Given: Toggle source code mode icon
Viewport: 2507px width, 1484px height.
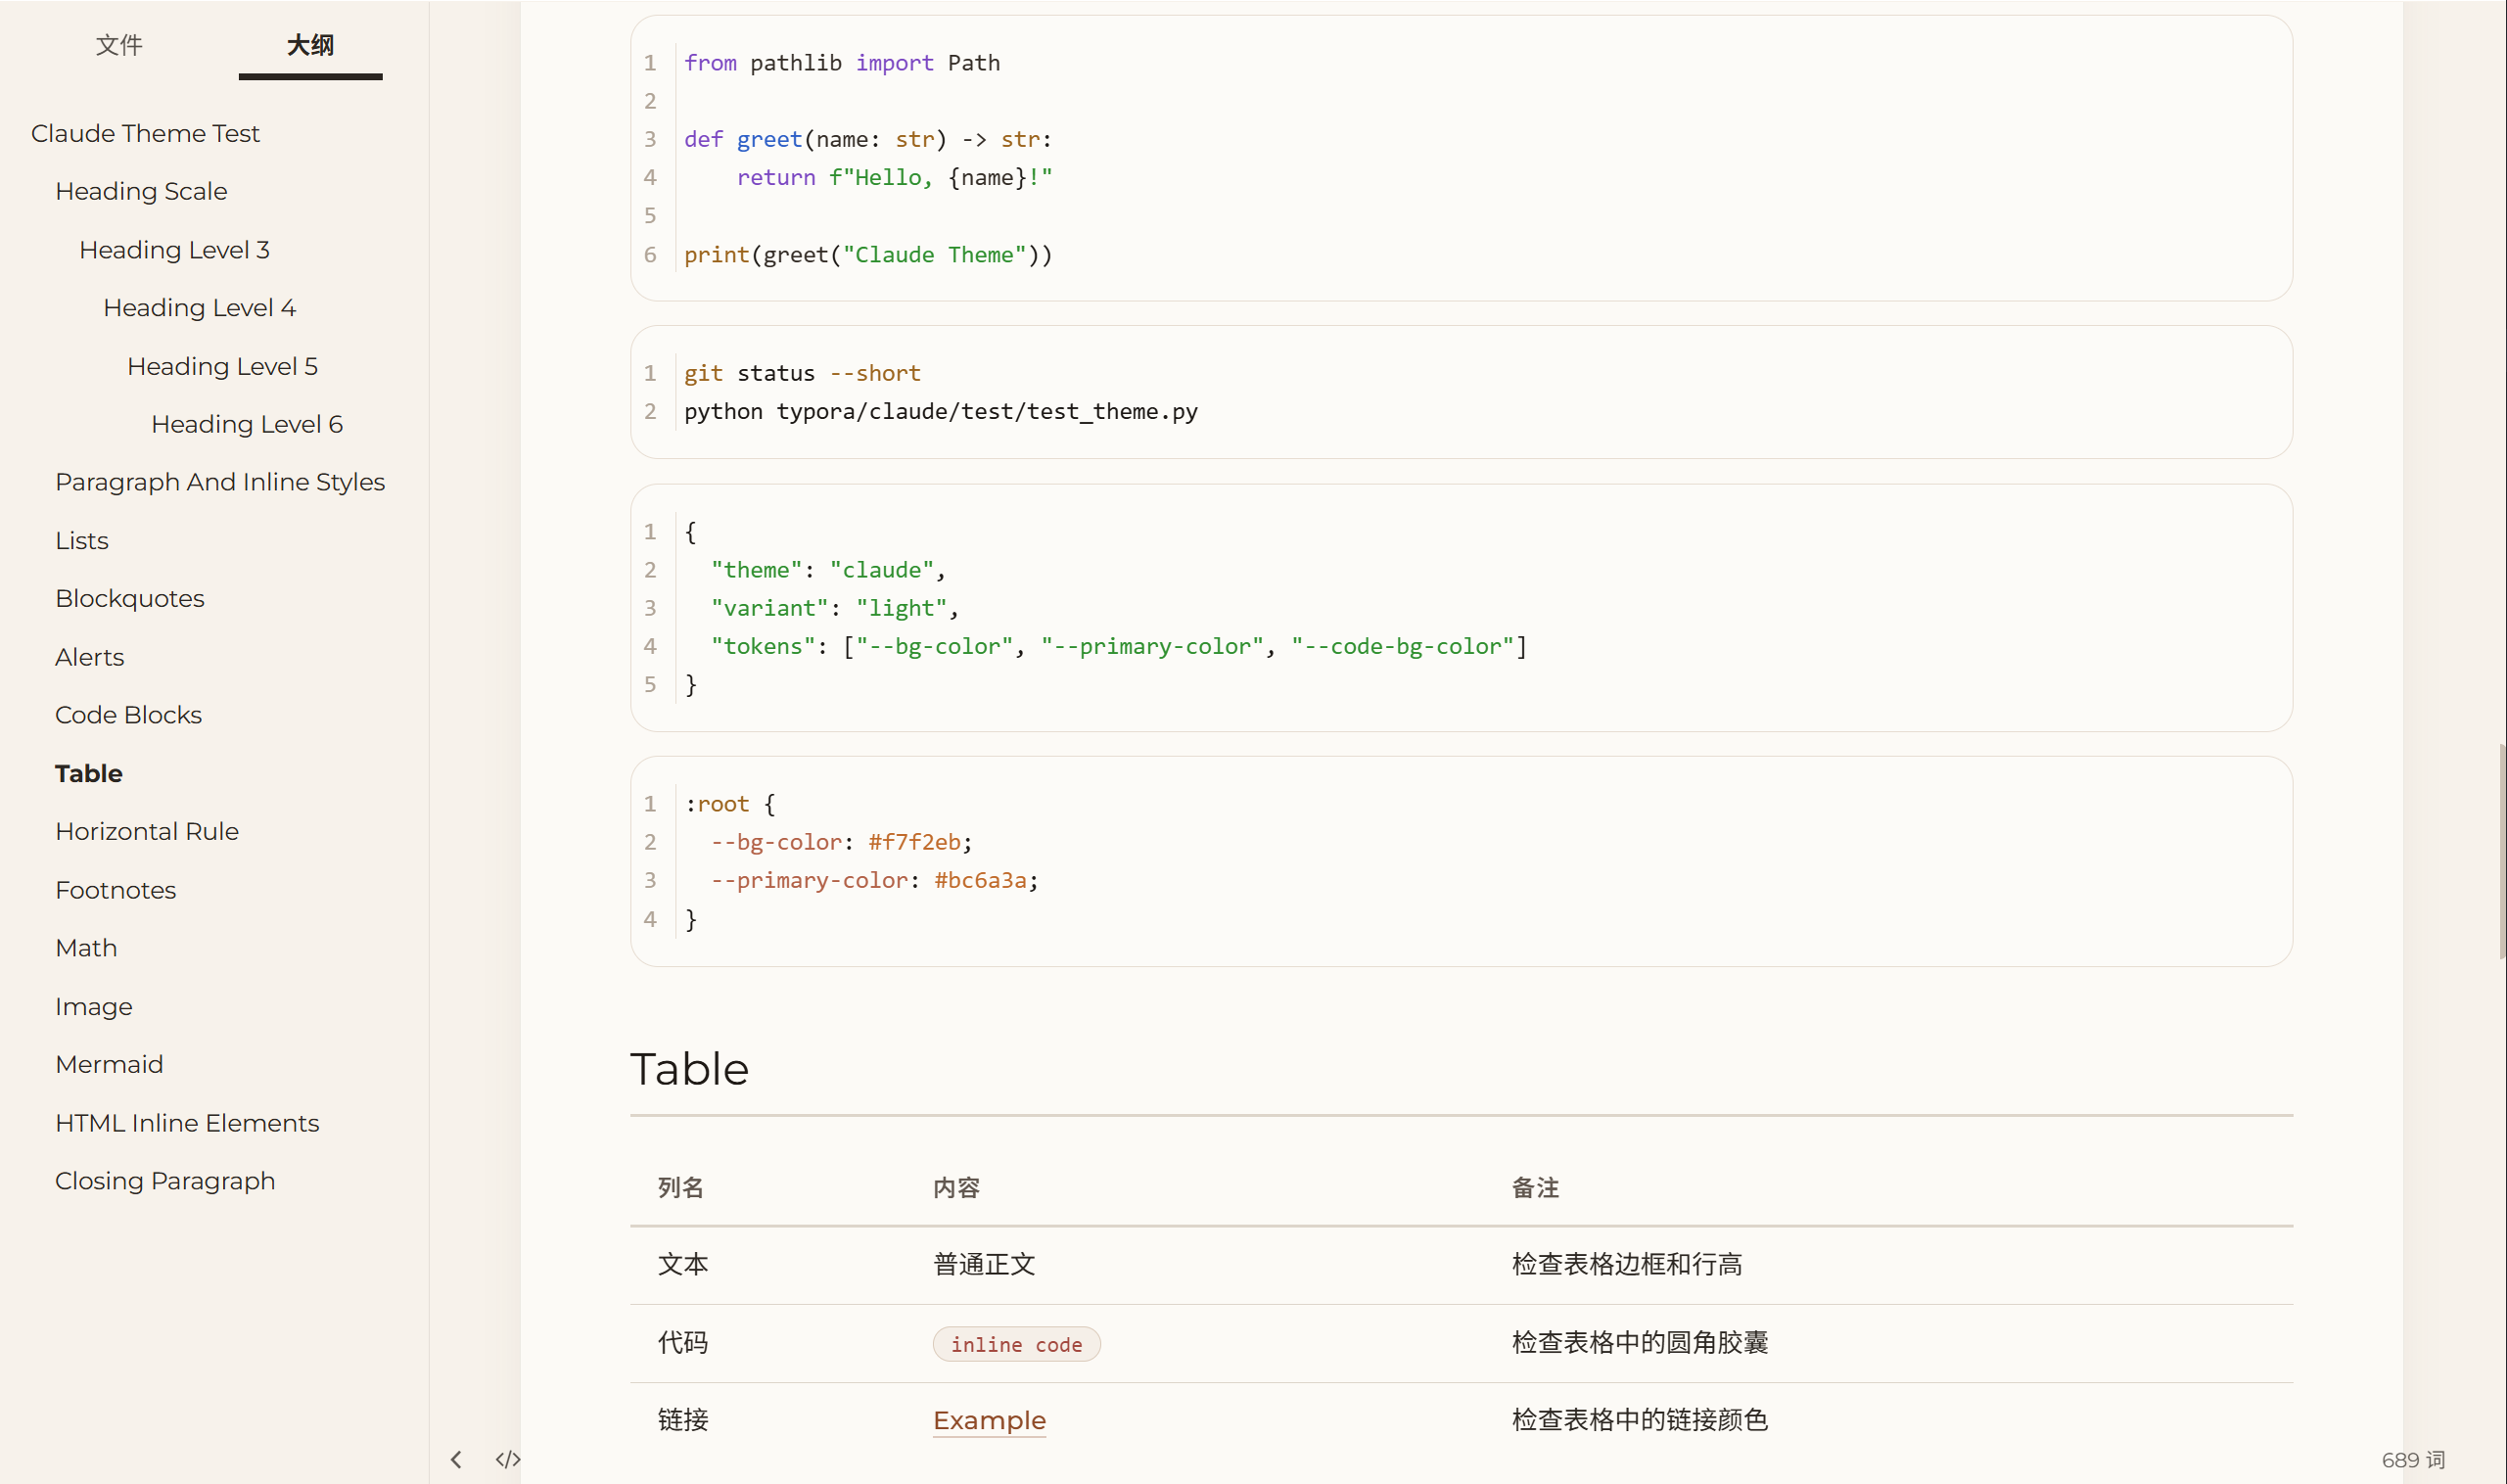Looking at the screenshot, I should (507, 1459).
